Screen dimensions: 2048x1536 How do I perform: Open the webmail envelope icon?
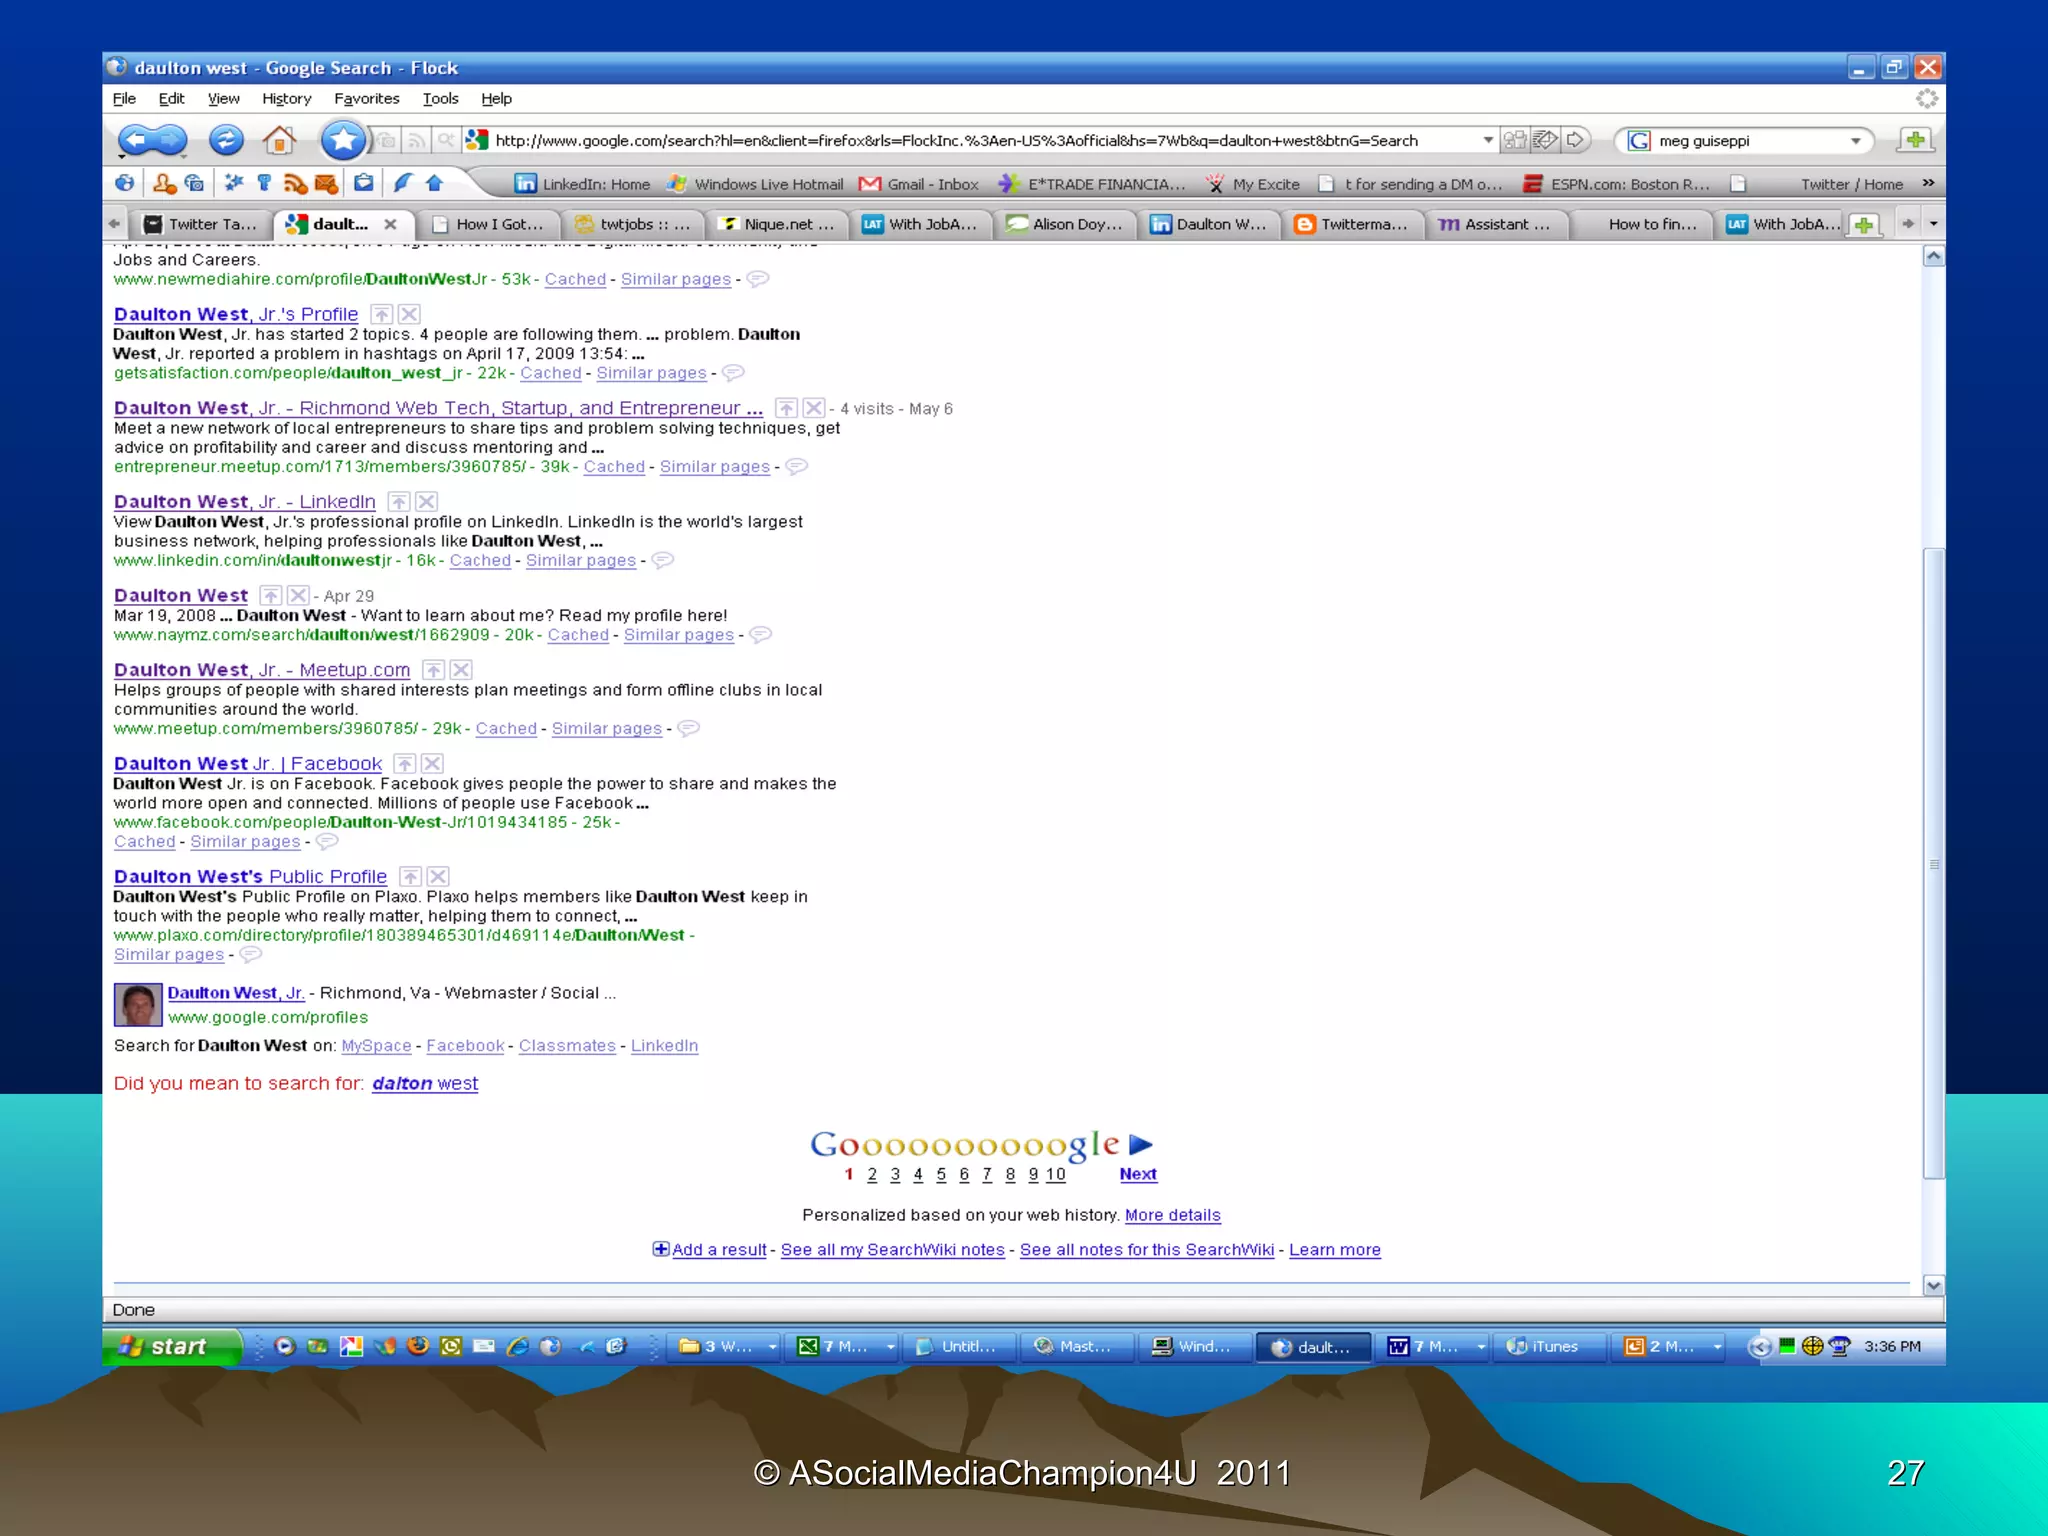click(x=326, y=183)
